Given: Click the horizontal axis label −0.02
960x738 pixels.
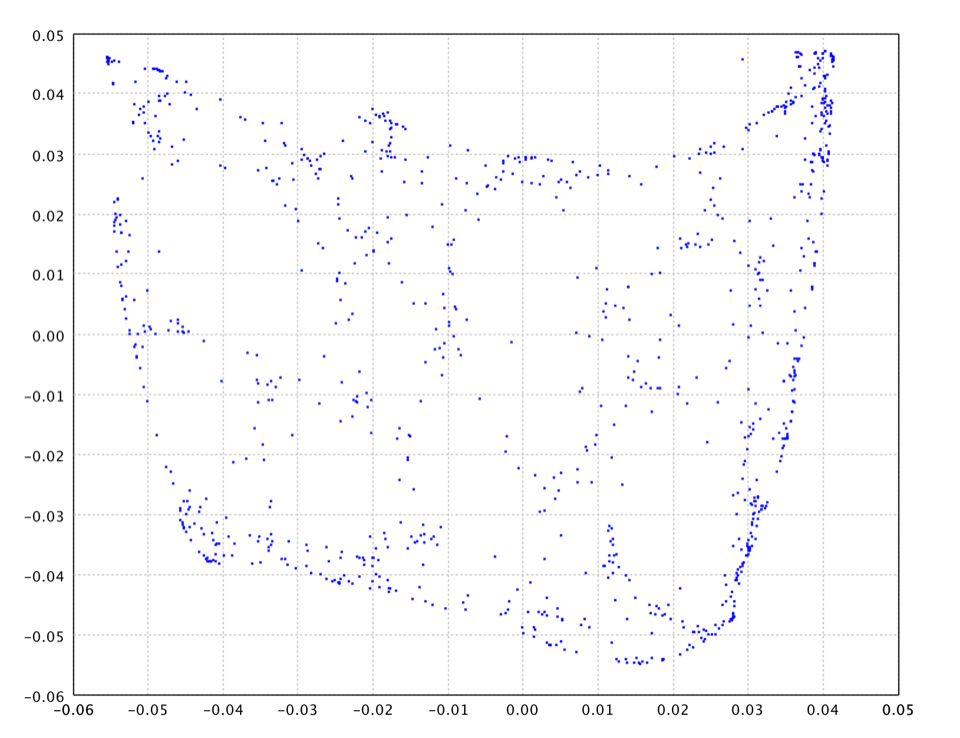Looking at the screenshot, I should pyautogui.click(x=373, y=710).
